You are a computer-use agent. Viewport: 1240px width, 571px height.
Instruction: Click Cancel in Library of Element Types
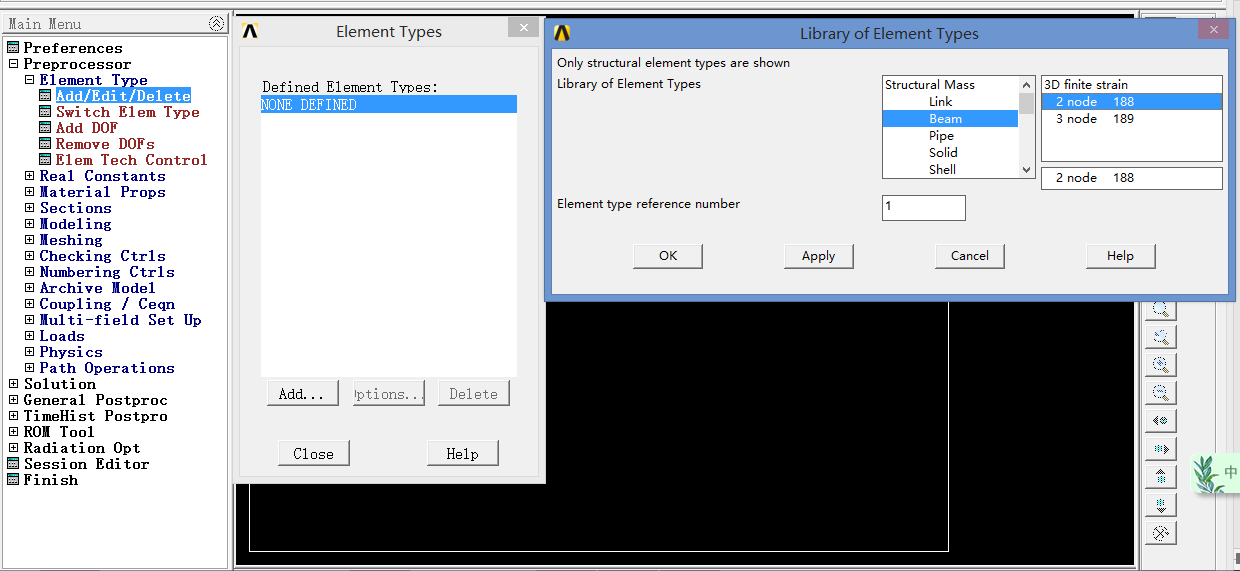click(969, 256)
